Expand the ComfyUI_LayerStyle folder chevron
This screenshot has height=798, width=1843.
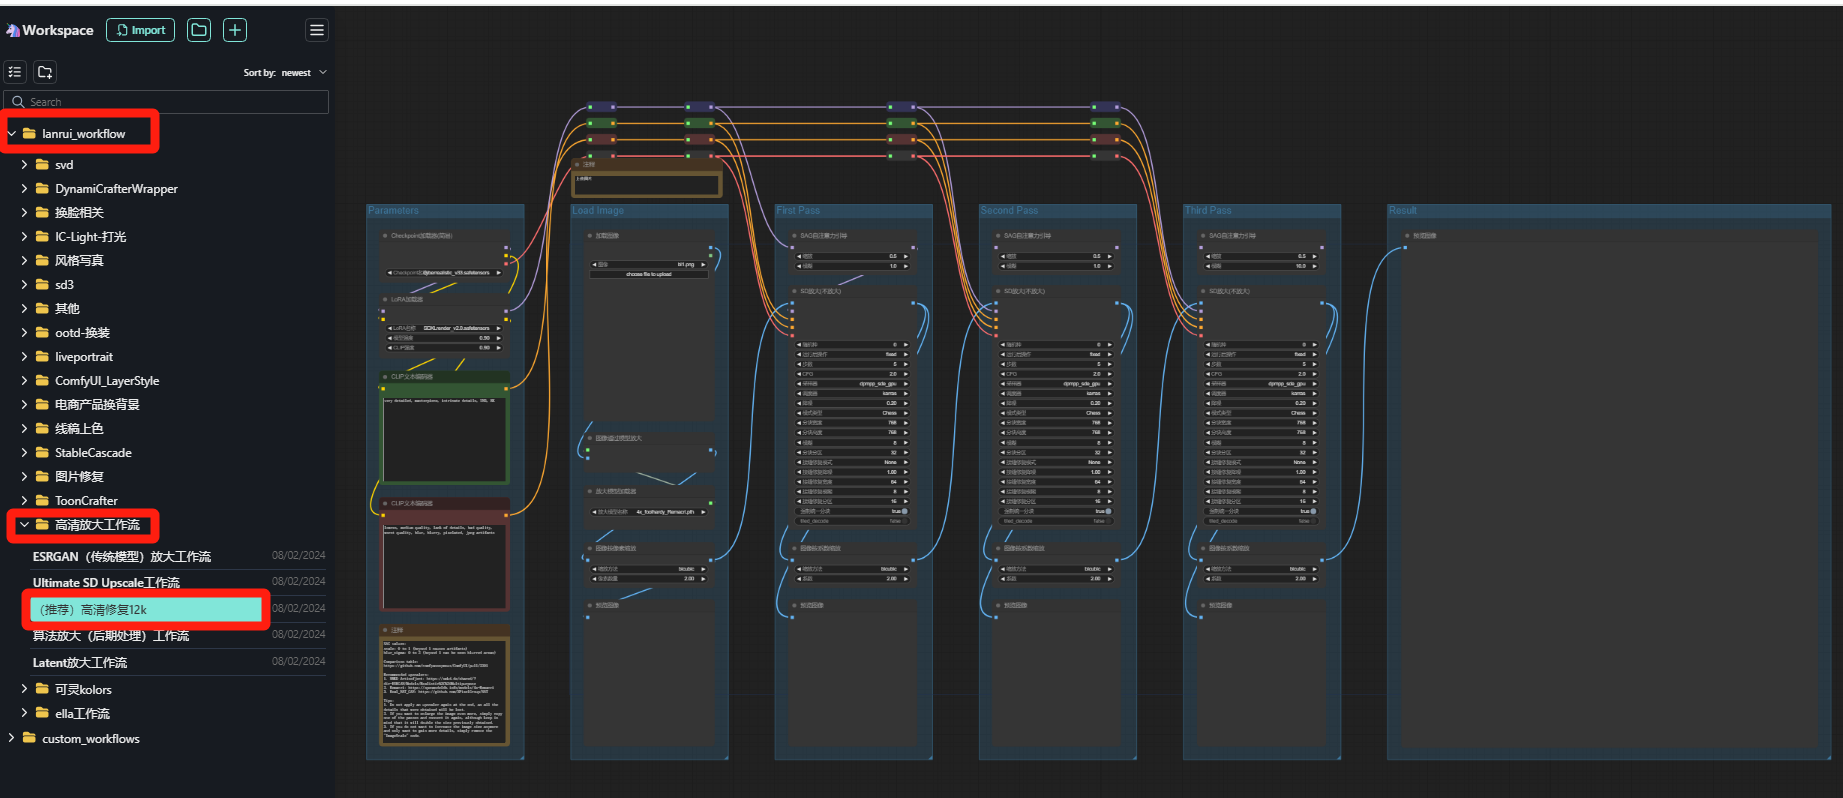[x=24, y=380]
